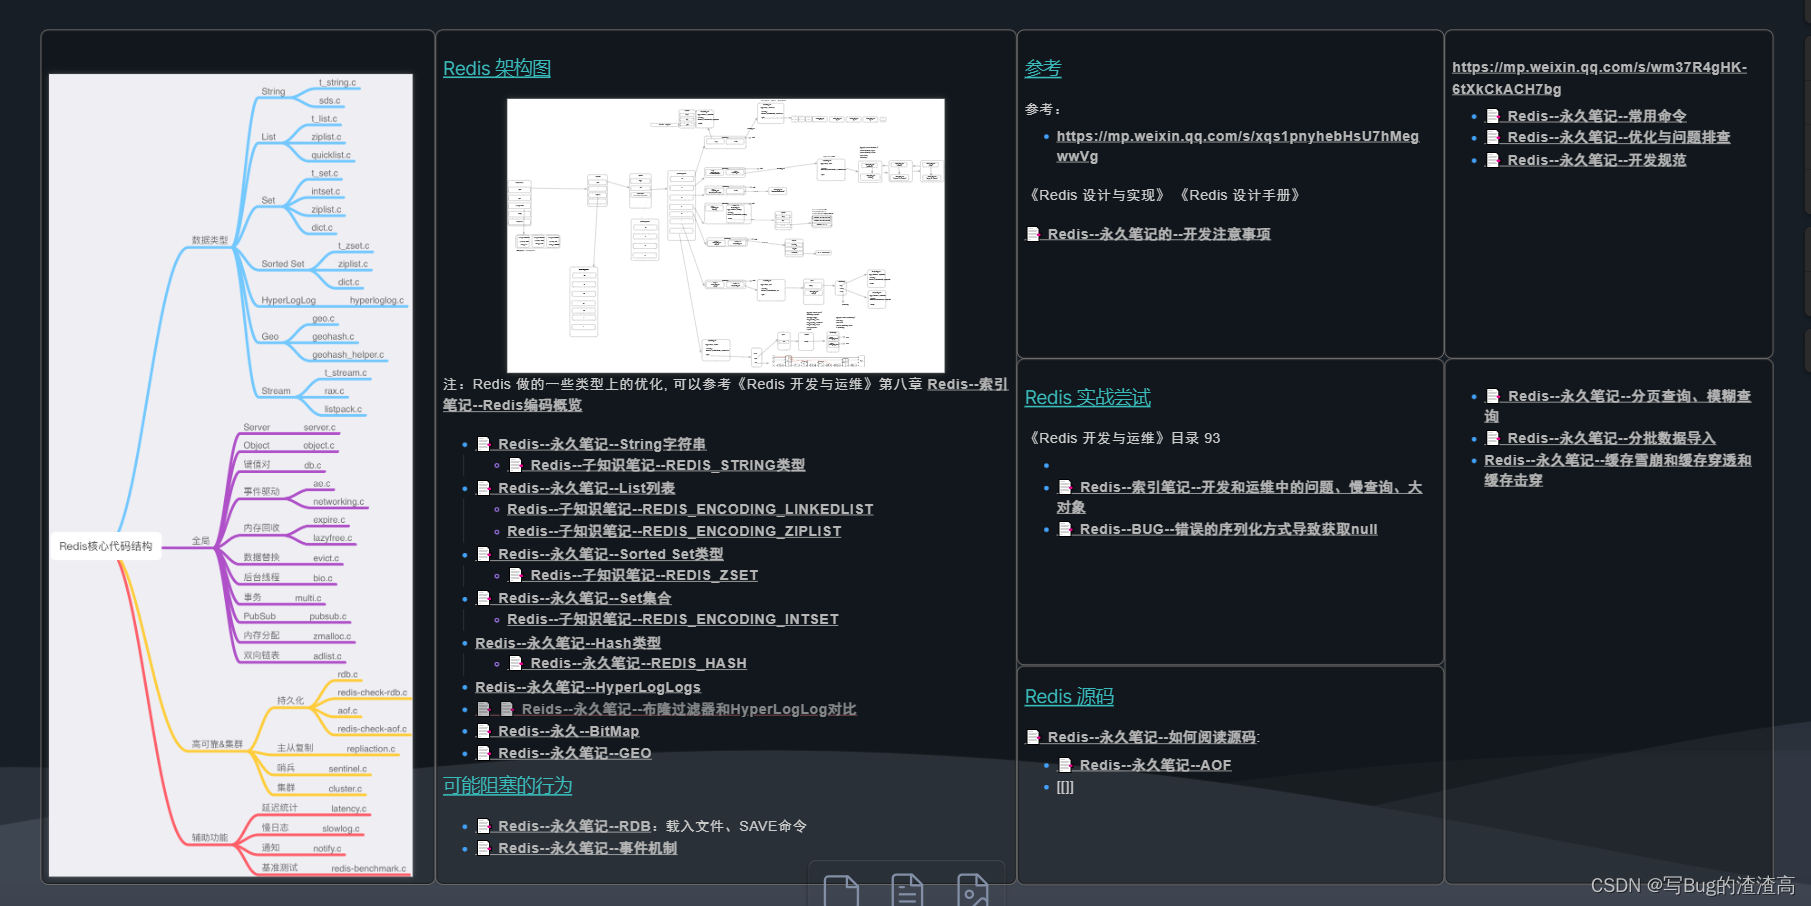
Task: Open sub-note 'REDIS_ZSET'
Action: 644,575
